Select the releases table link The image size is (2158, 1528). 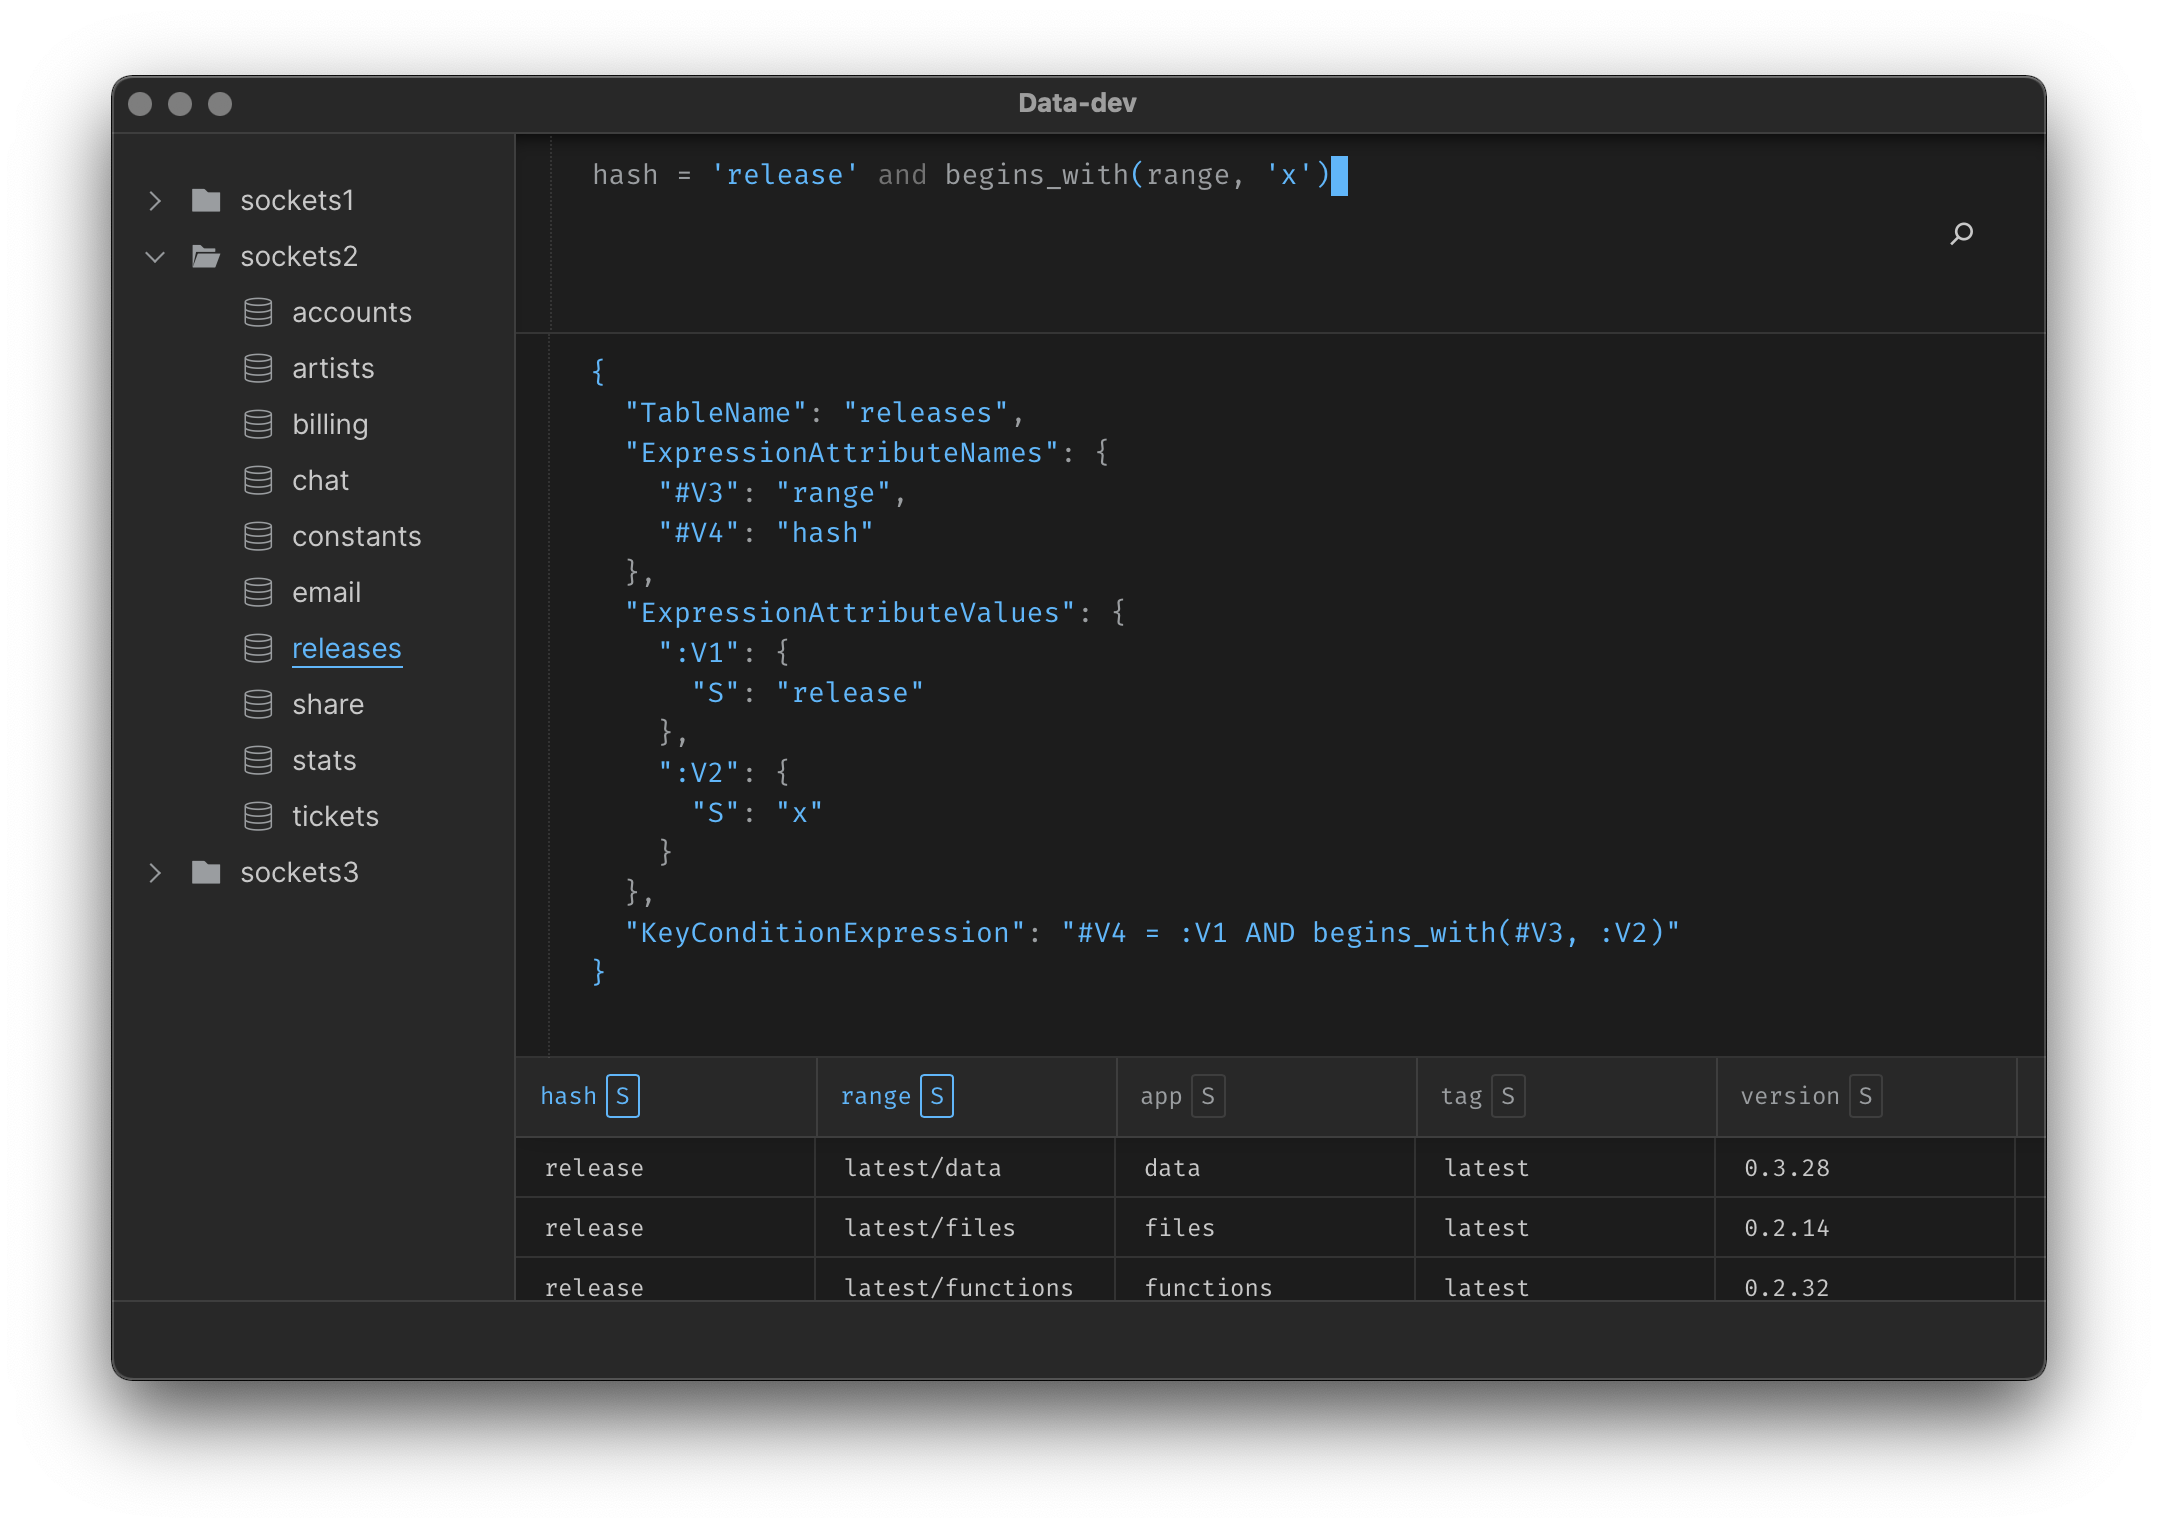[x=346, y=649]
